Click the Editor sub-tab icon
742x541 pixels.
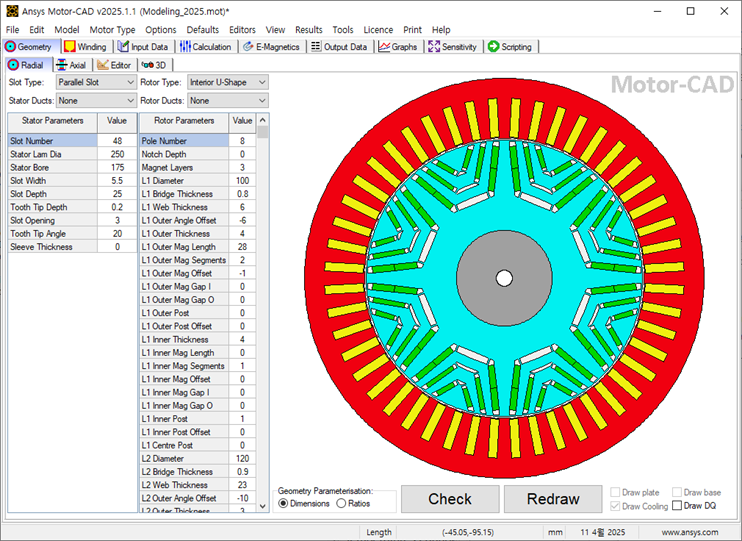(103, 65)
